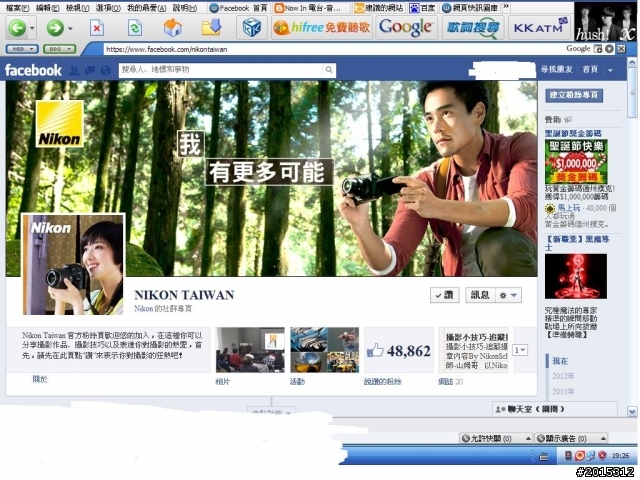This screenshot has height=480, width=640.
Task: Open the favorites folder with blue arrow
Action: coord(211,28)
